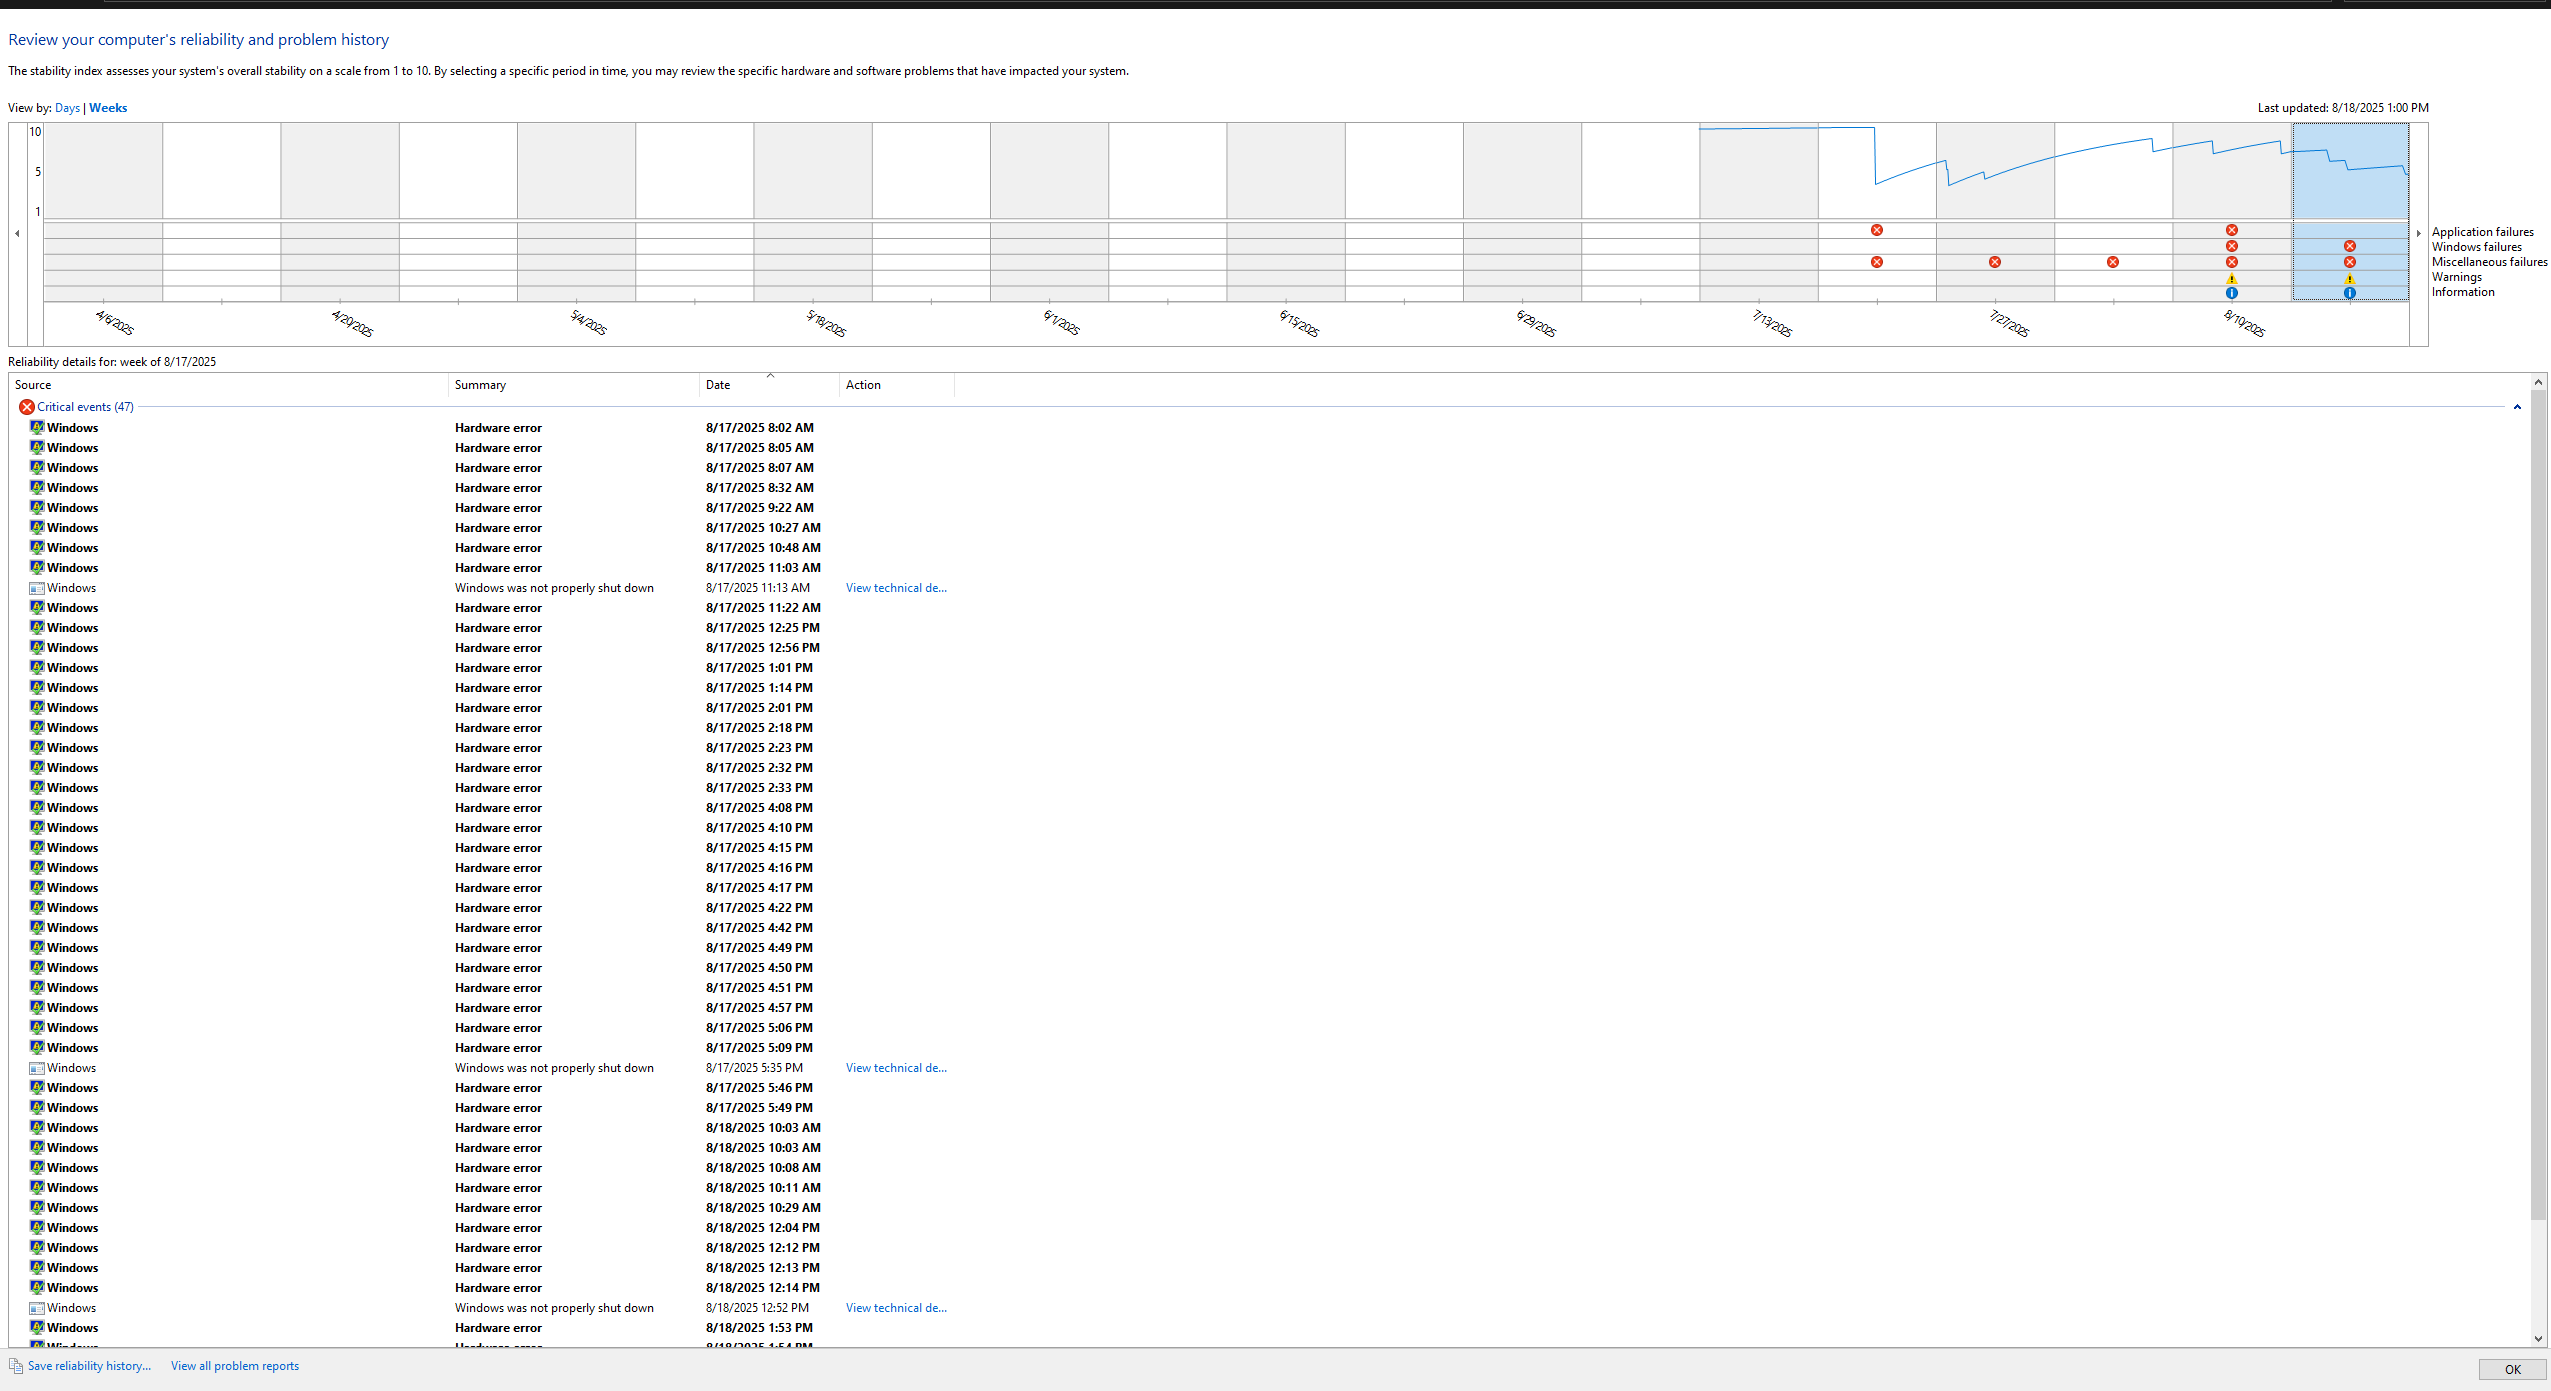Viewport: 2551px width, 1391px height.
Task: Click the Miscellaneous failures row label
Action: tap(2489, 262)
